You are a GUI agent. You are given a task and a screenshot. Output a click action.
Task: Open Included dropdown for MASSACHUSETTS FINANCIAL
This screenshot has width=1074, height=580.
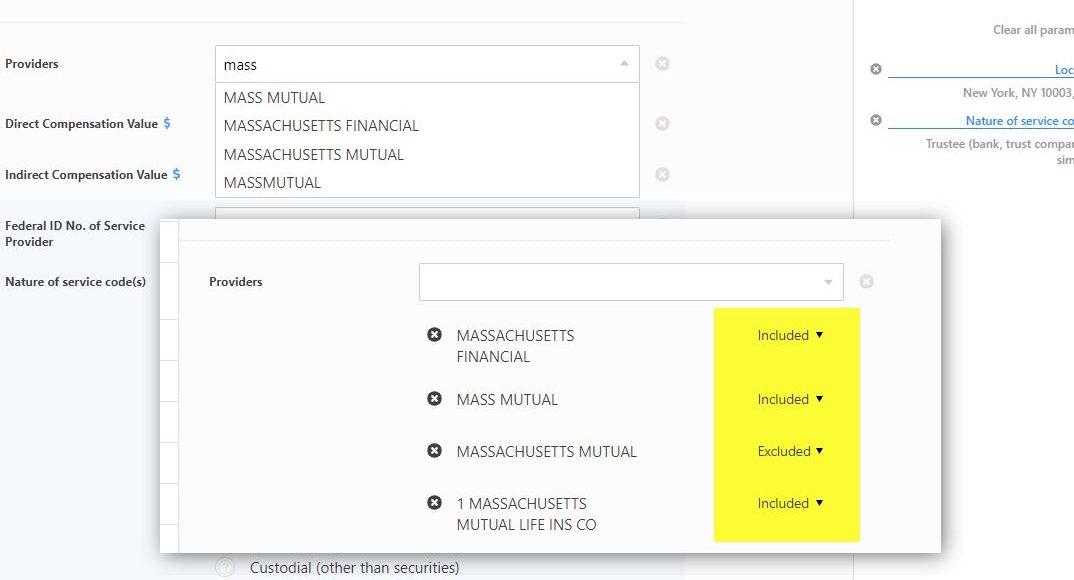pos(790,336)
